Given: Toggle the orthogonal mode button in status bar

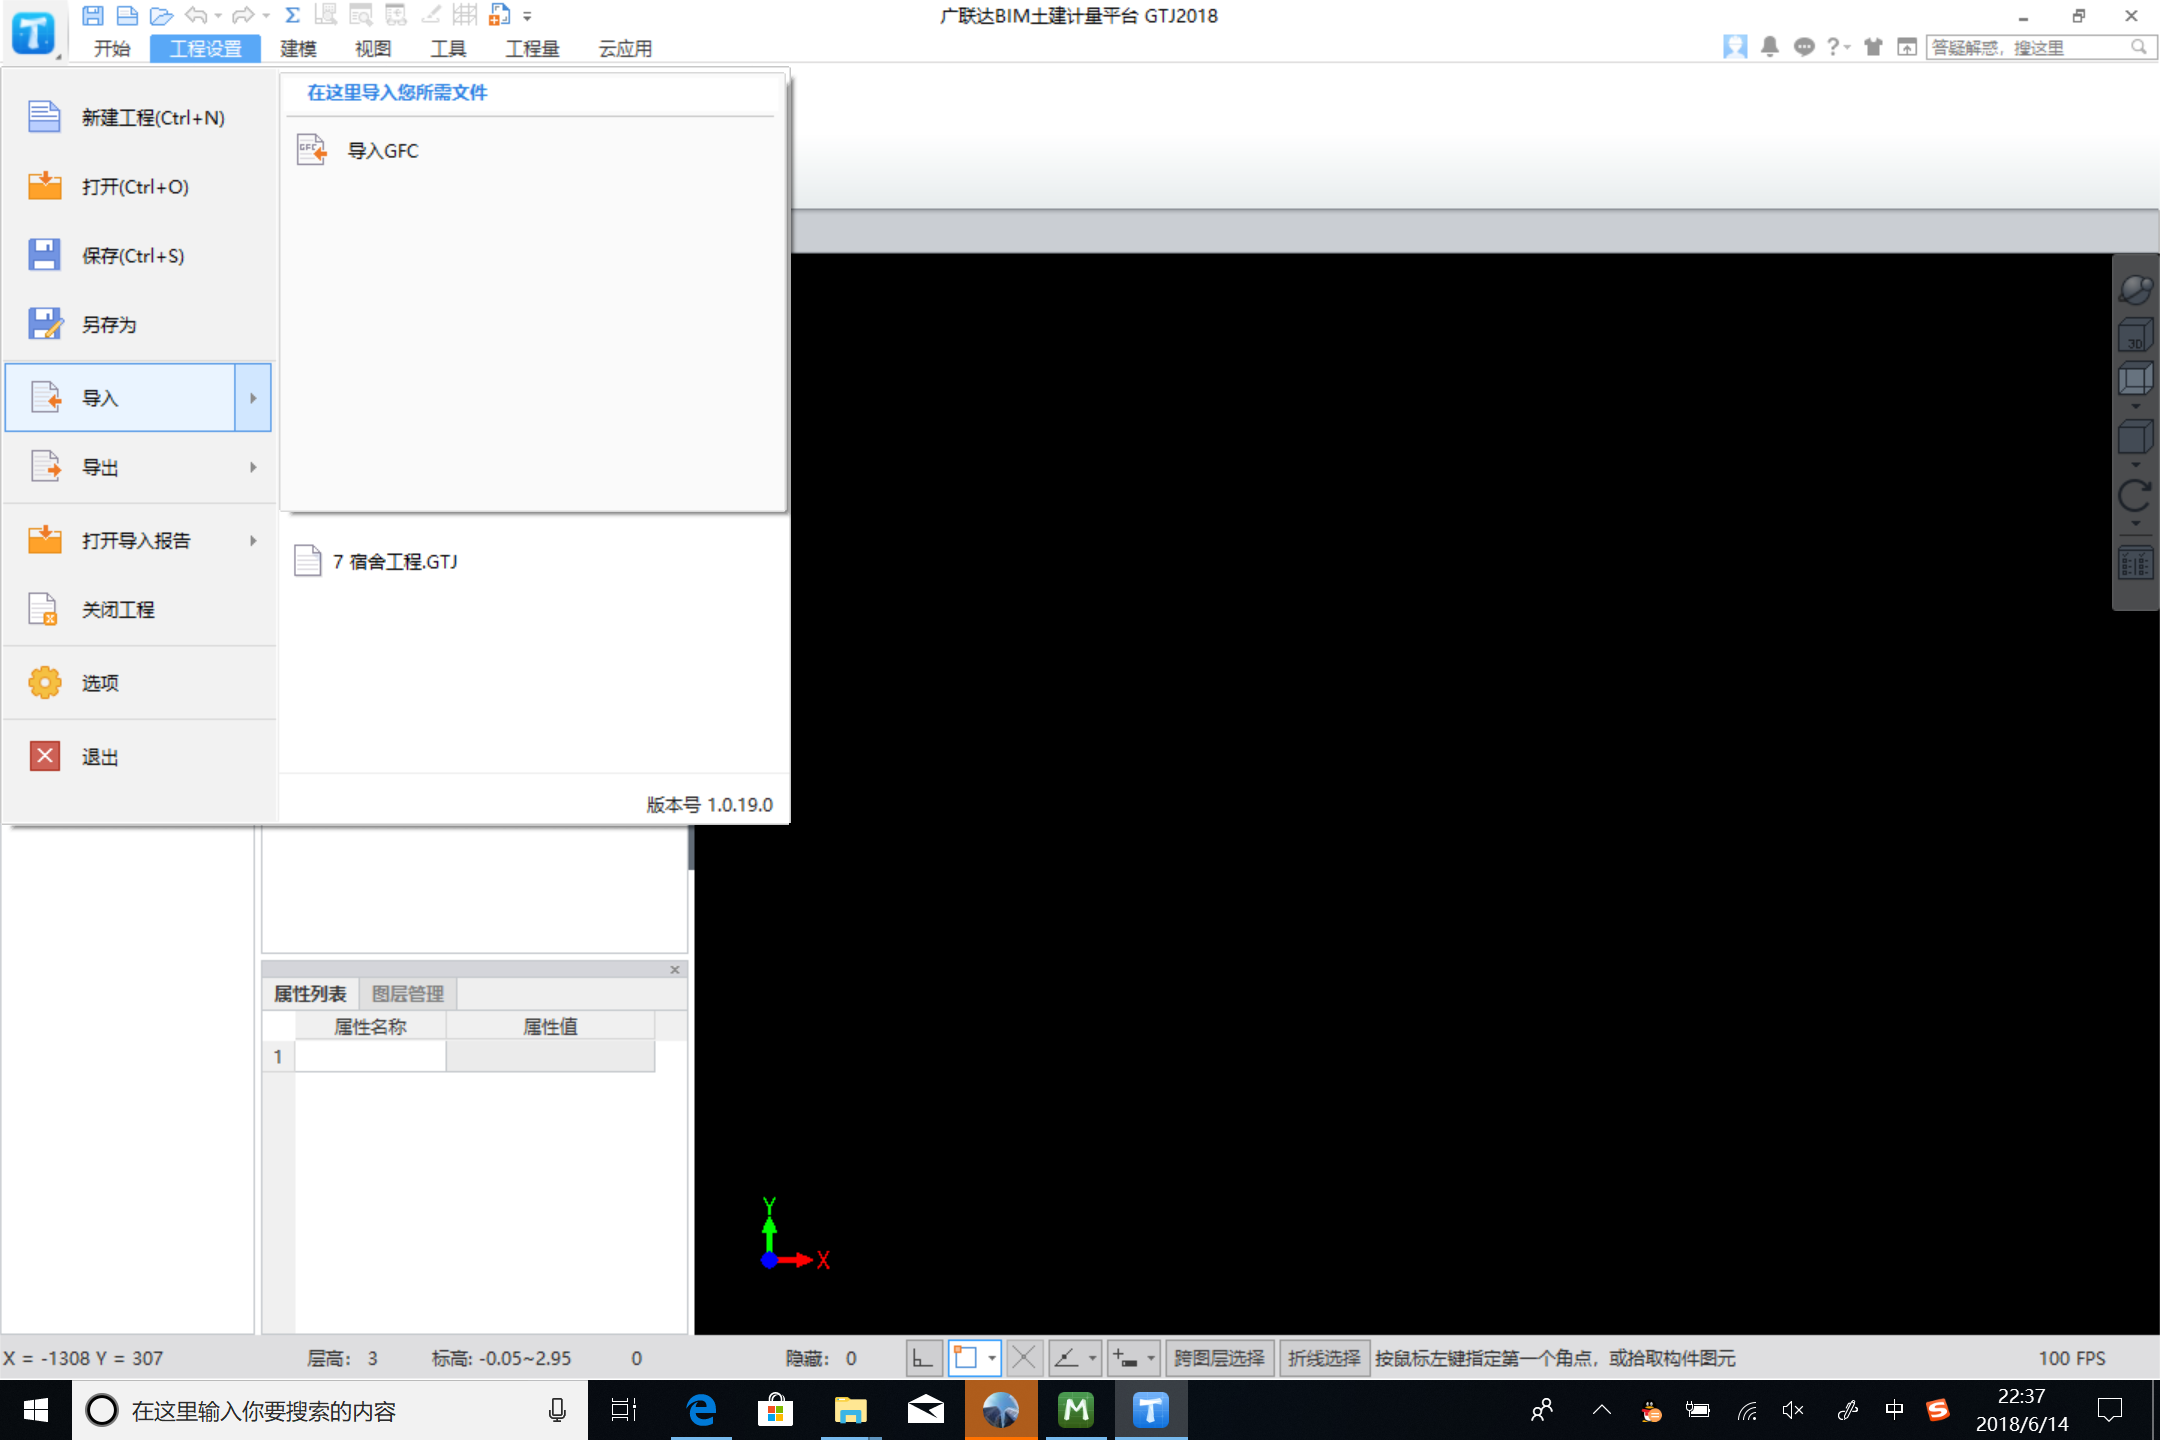Looking at the screenshot, I should coord(923,1358).
